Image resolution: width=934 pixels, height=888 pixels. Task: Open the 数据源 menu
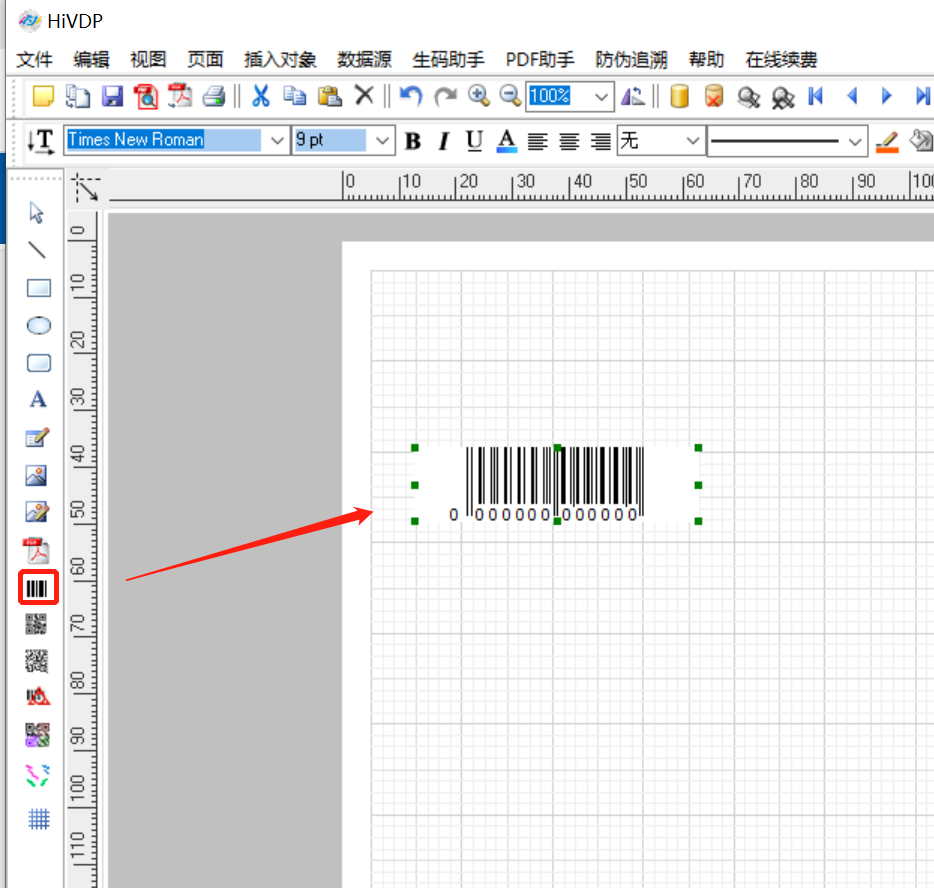click(364, 60)
